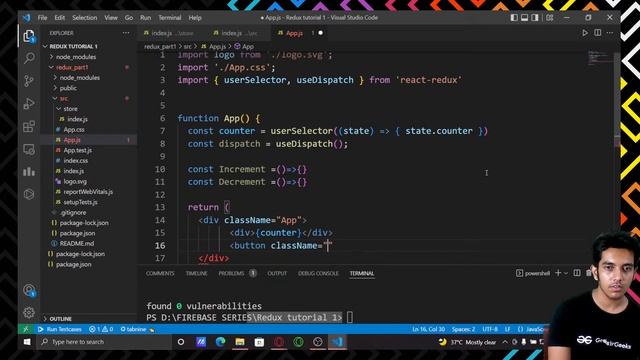Toggle the bottom panel visibility
This screenshot has width=640, height=360.
point(524,18)
